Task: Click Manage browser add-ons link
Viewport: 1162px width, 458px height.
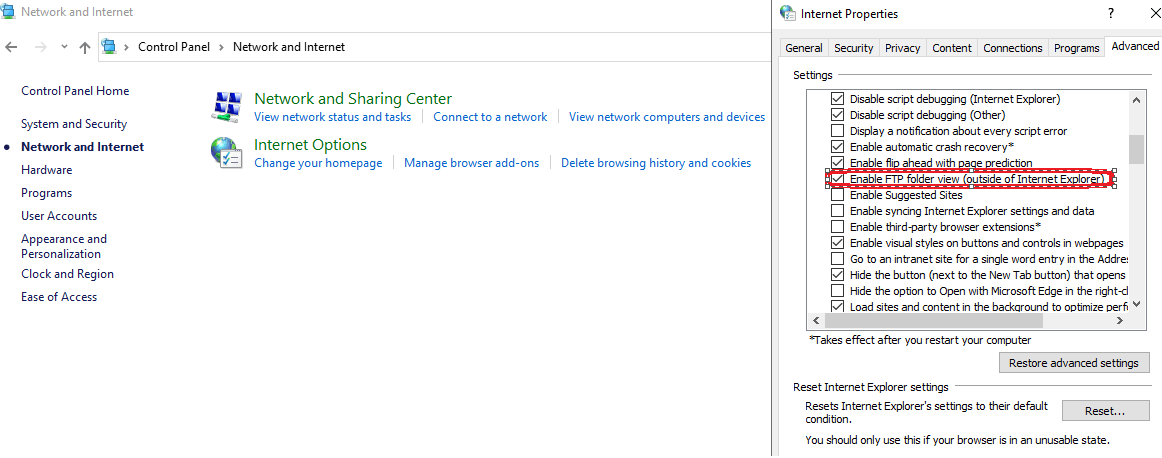Action: pos(471,163)
